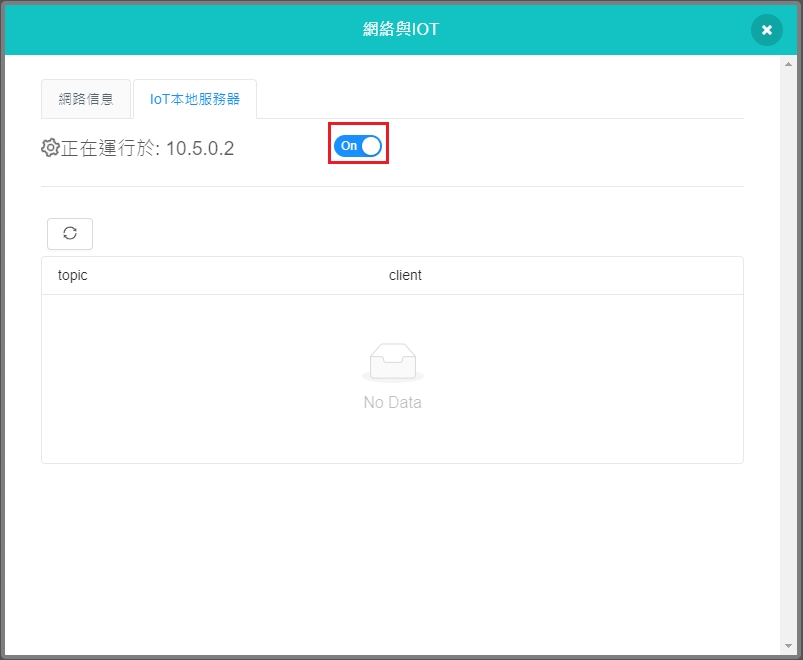This screenshot has height=660, width=803.
Task: Click the vertical scrollbar track
Action: [x=789, y=350]
